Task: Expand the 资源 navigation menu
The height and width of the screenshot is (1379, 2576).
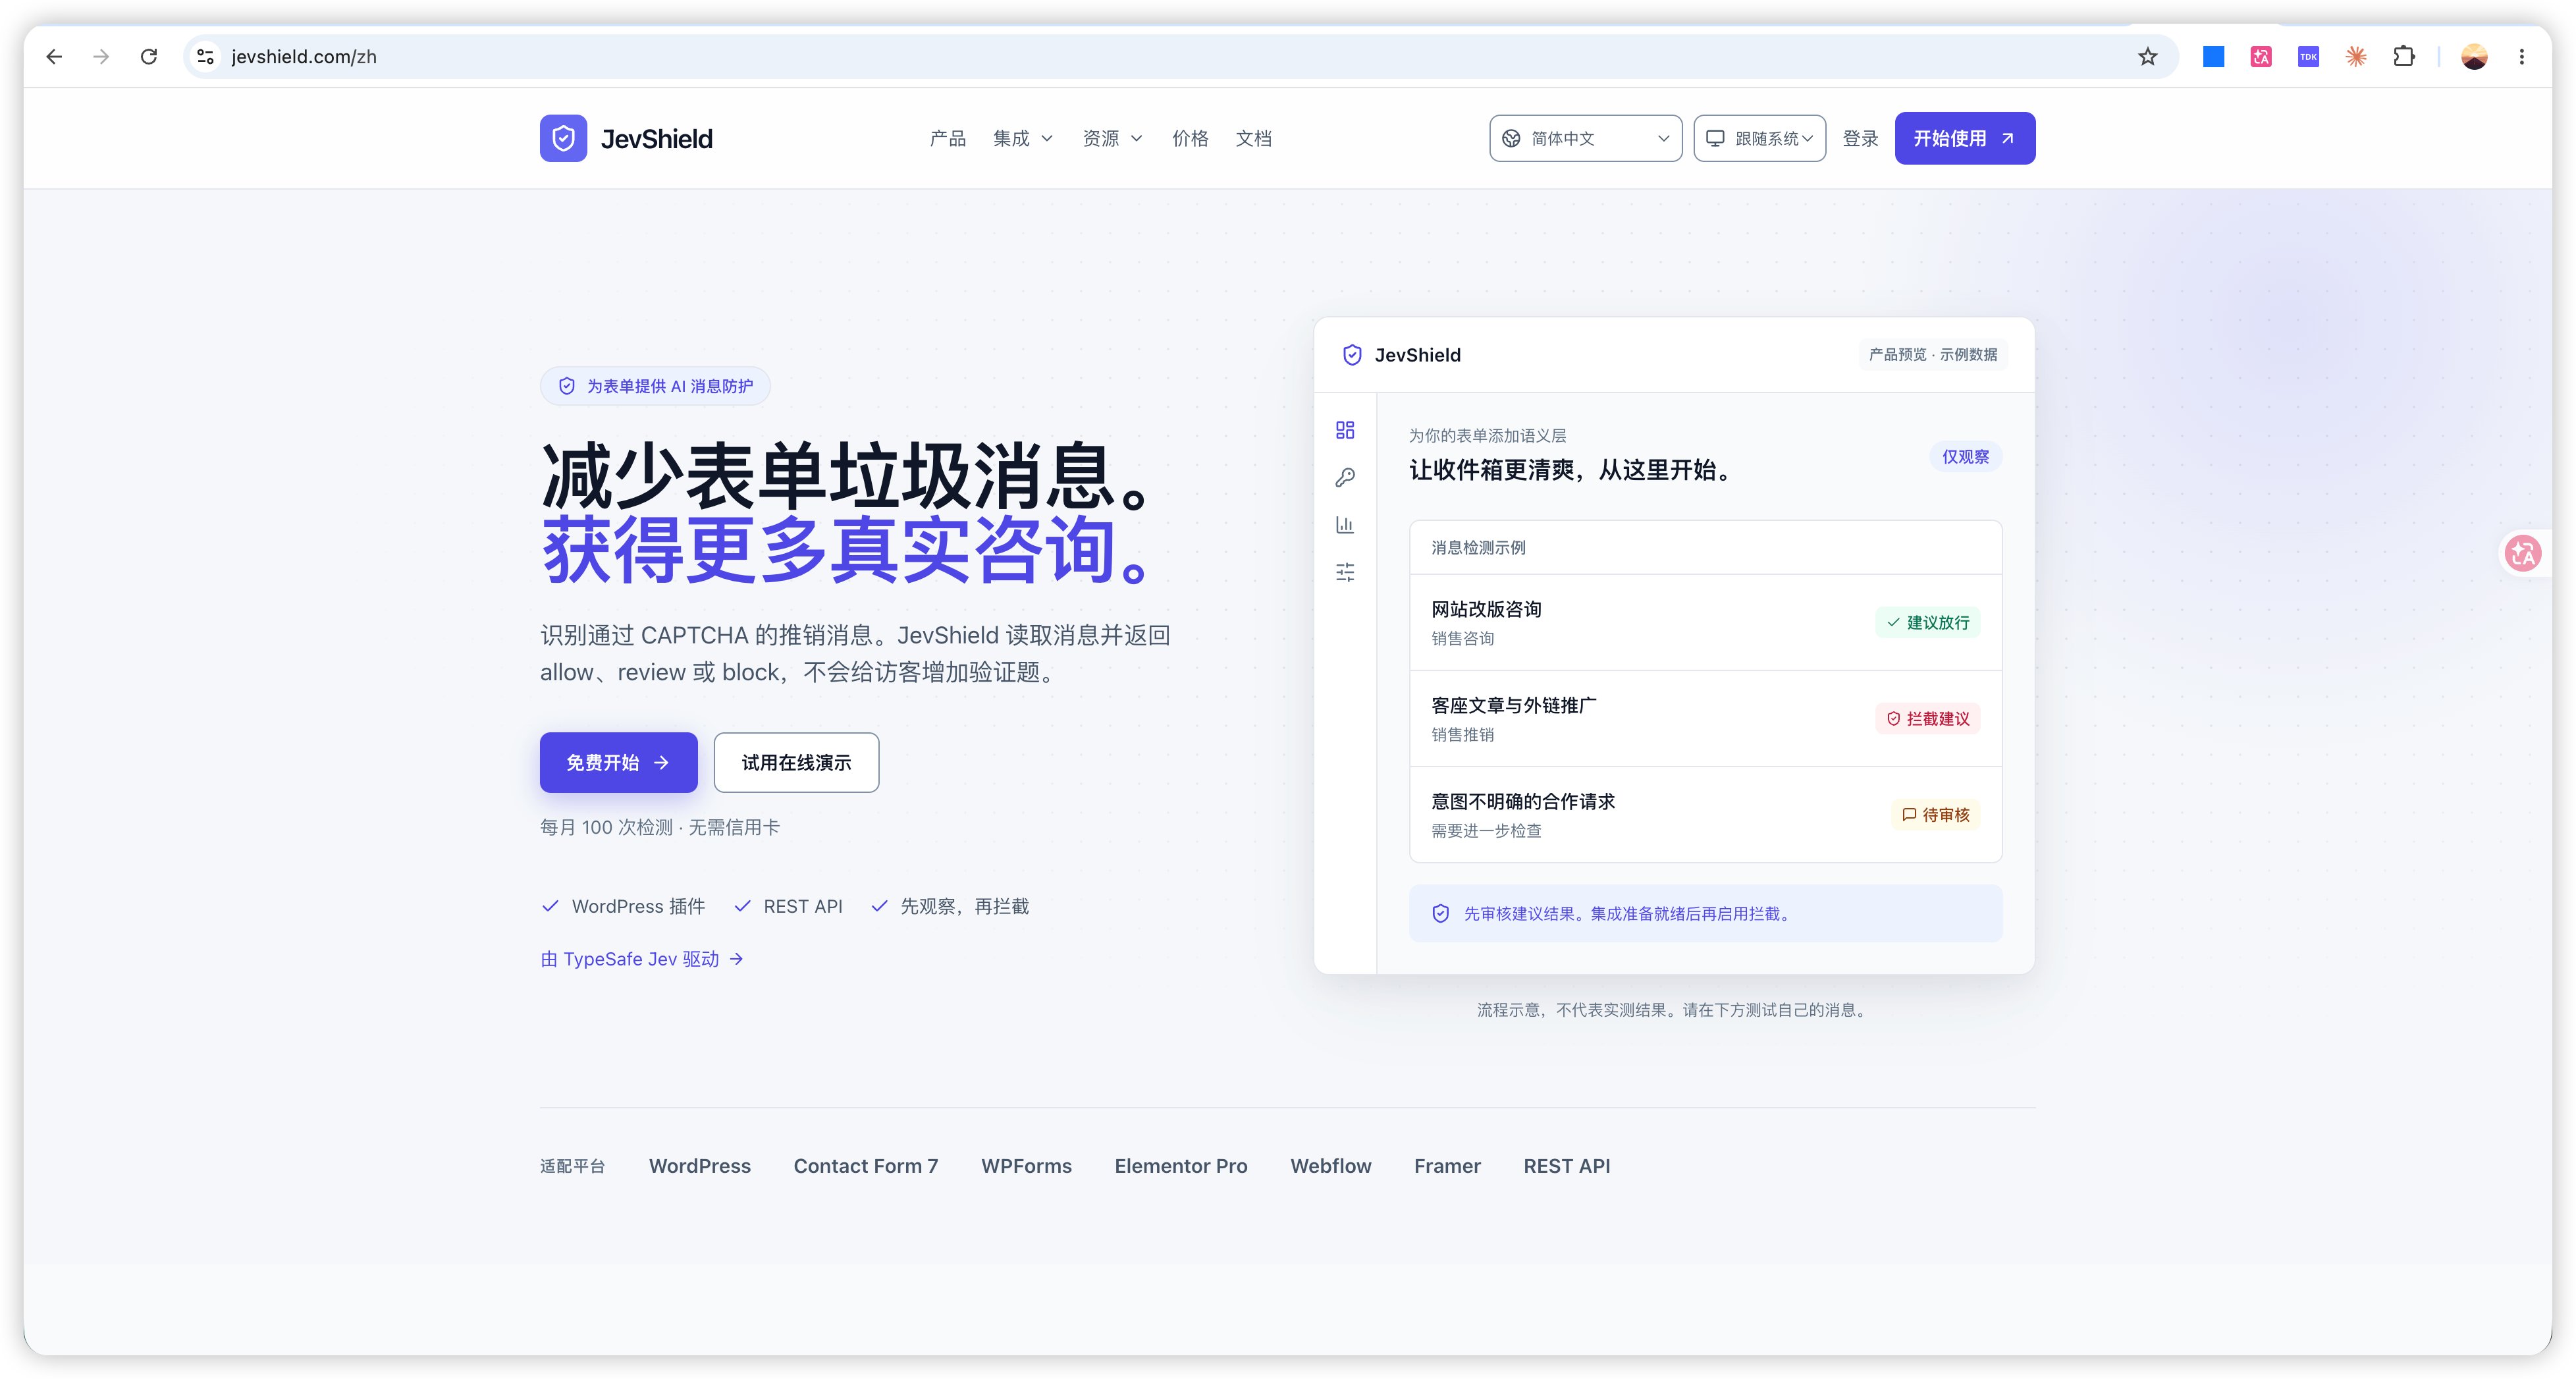Action: pos(1112,138)
